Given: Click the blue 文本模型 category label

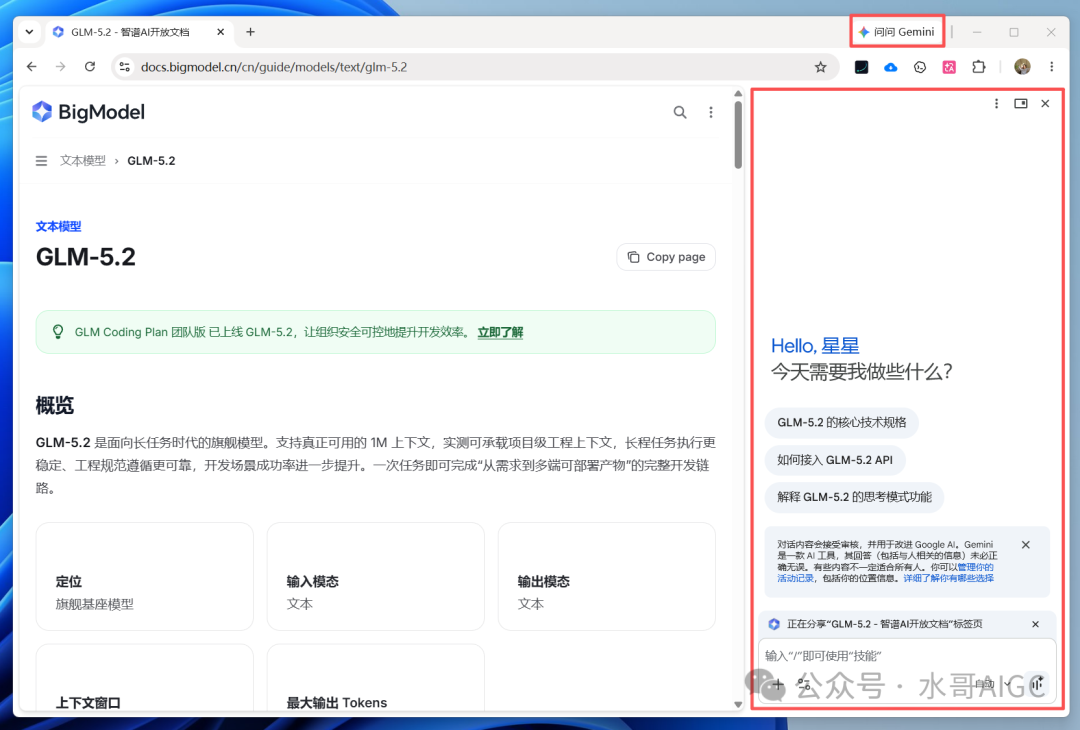Looking at the screenshot, I should coord(59,227).
